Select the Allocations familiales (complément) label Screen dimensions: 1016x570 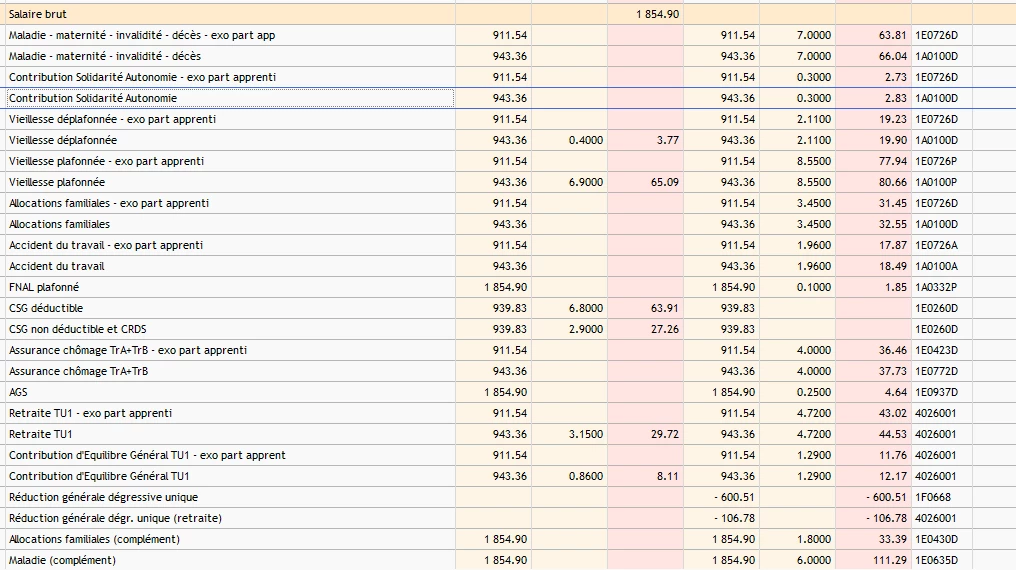click(x=94, y=539)
